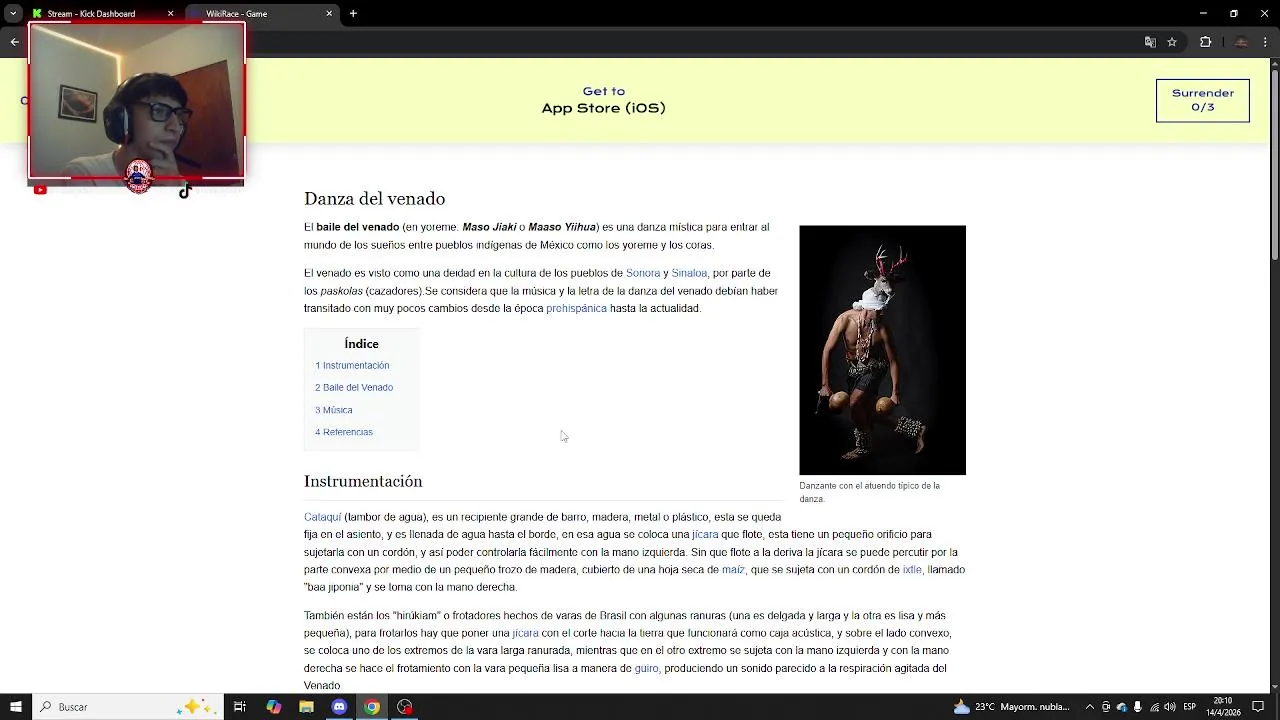Viewport: 1280px width, 720px height.
Task: Open File Explorer from the taskbar
Action: [x=306, y=707]
